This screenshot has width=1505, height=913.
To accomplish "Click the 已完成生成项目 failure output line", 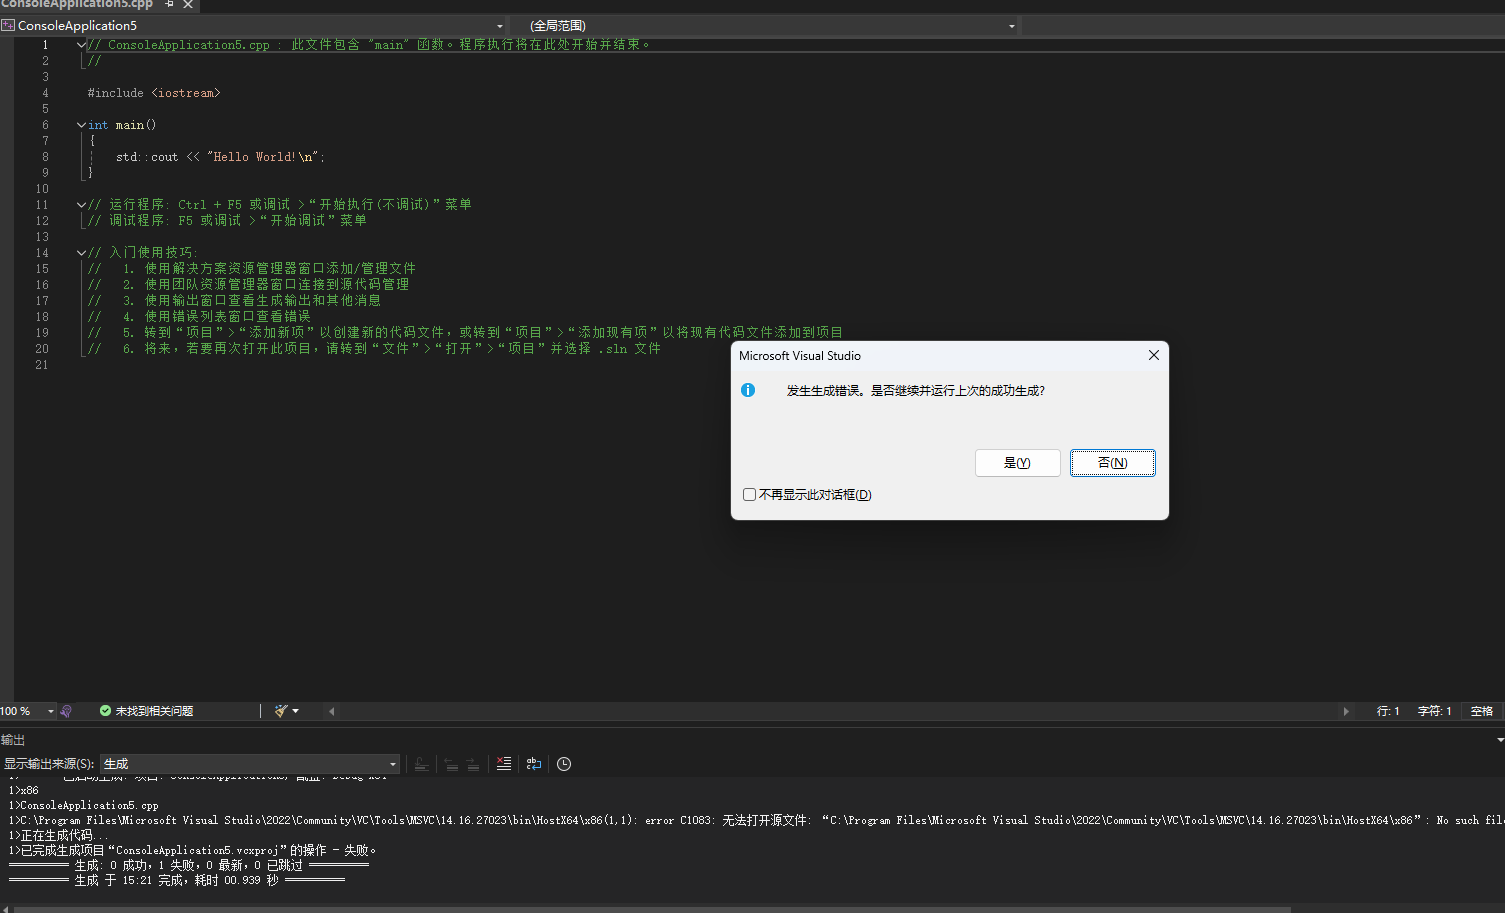I will 192,850.
